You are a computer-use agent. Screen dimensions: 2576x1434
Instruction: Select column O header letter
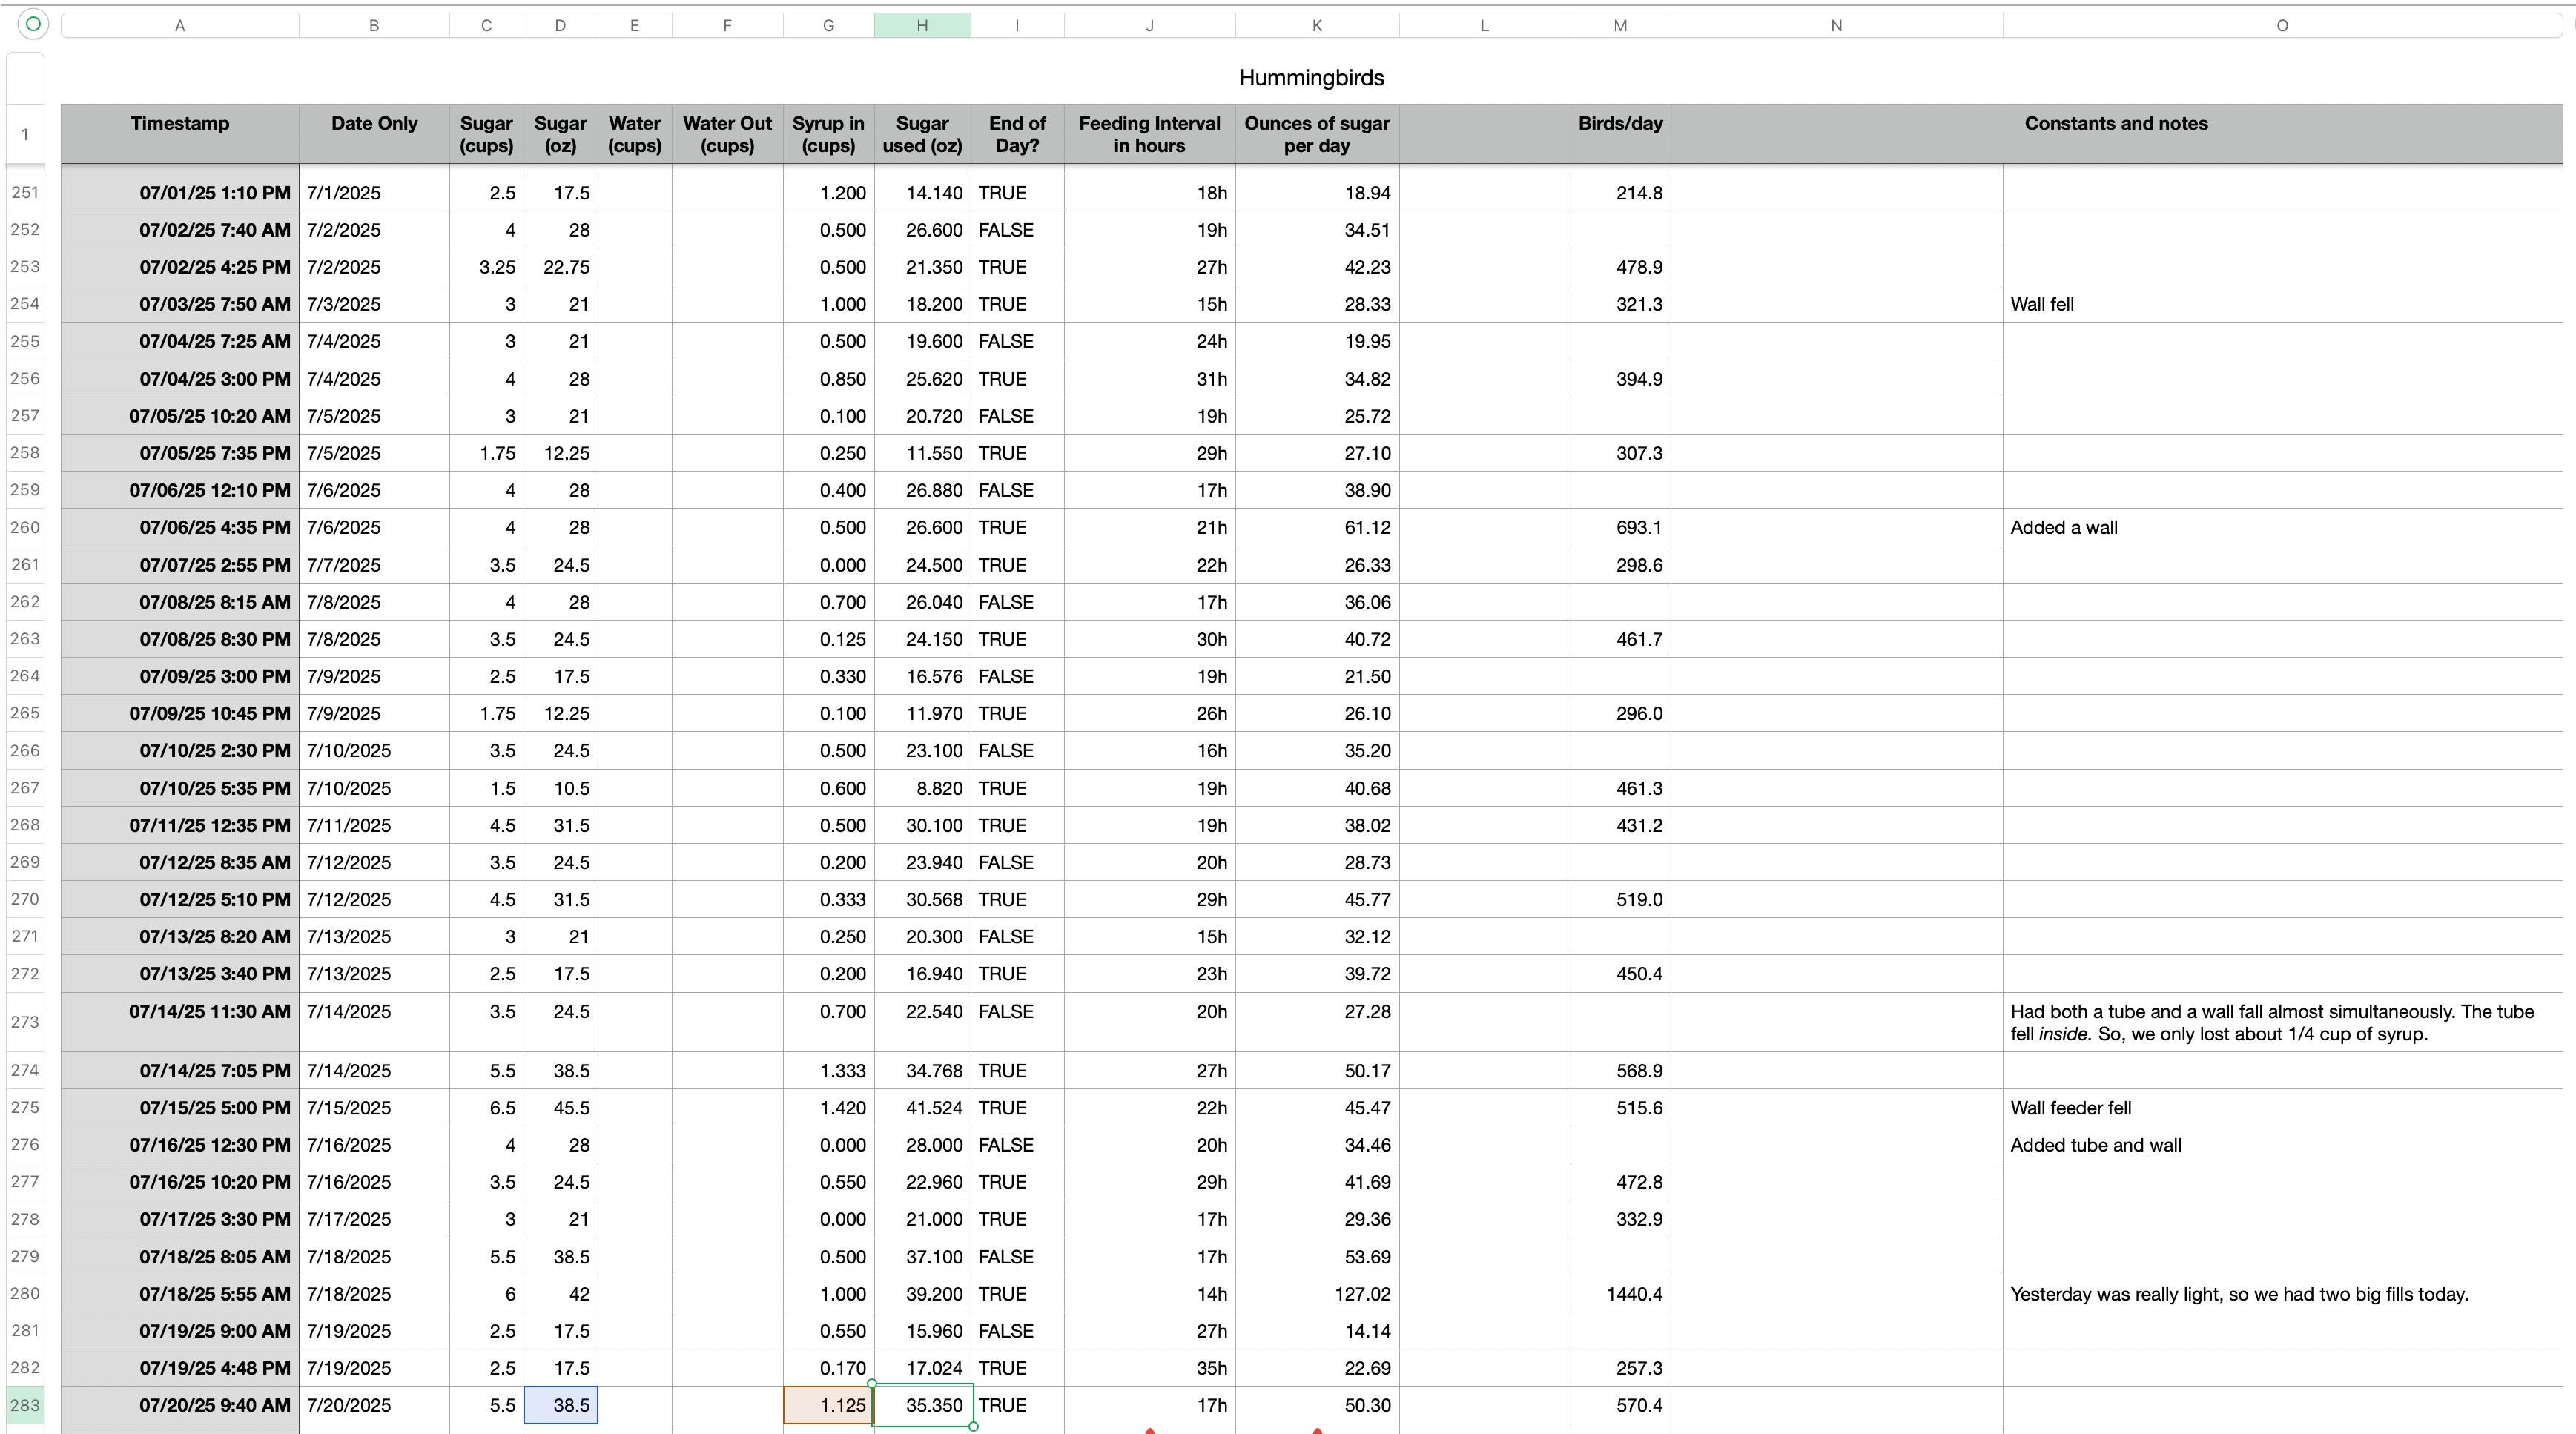pyautogui.click(x=2282, y=26)
